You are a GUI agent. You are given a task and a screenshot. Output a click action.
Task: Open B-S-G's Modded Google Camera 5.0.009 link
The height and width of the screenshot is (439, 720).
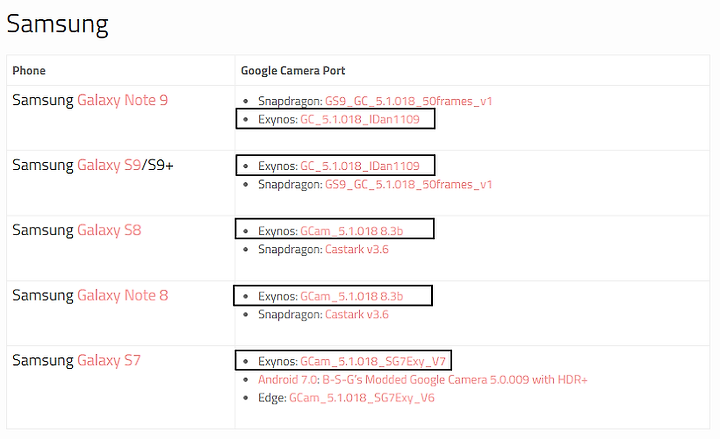pyautogui.click(x=455, y=380)
